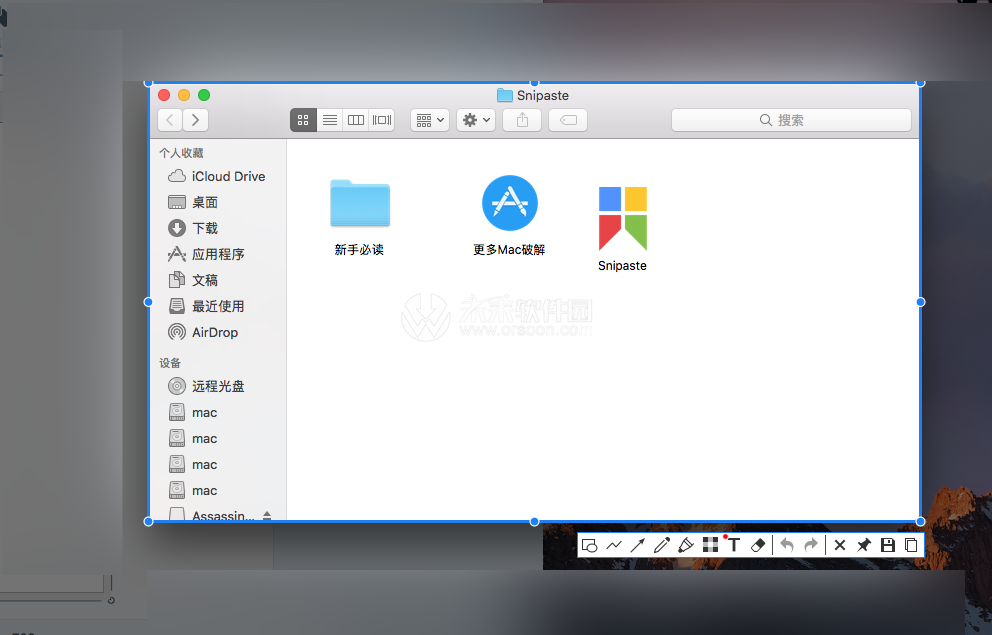The height and width of the screenshot is (635, 992).
Task: Click the Snipaste folder icon in title bar
Action: [505, 96]
